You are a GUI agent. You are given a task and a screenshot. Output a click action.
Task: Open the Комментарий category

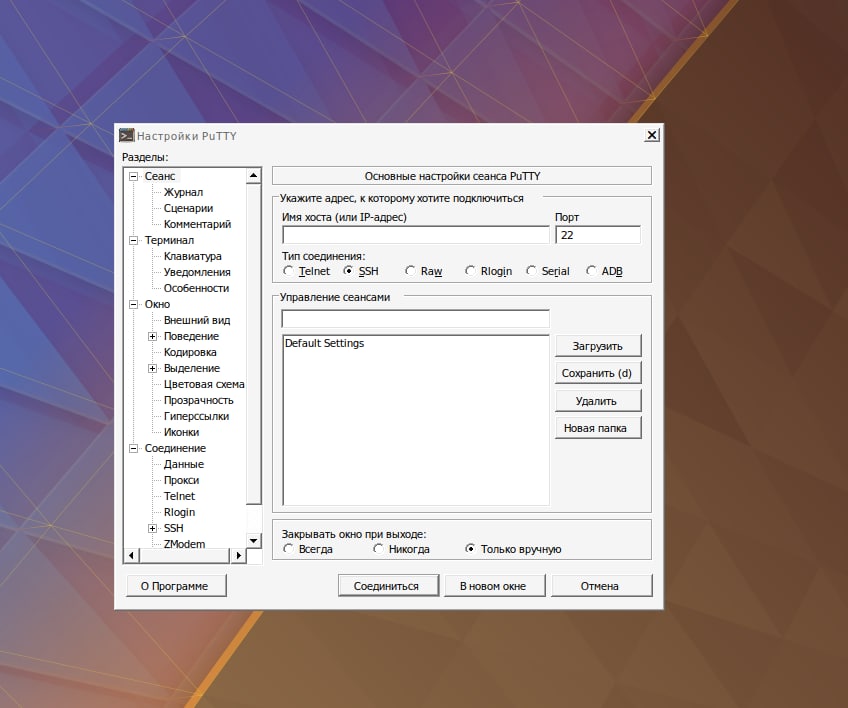pyautogui.click(x=197, y=224)
